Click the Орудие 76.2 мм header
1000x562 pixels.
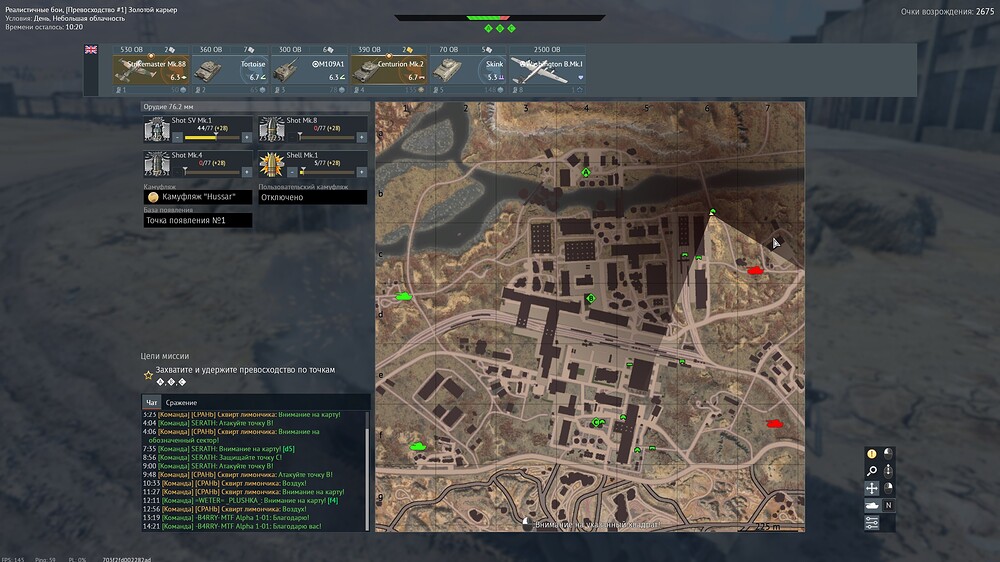(255, 107)
